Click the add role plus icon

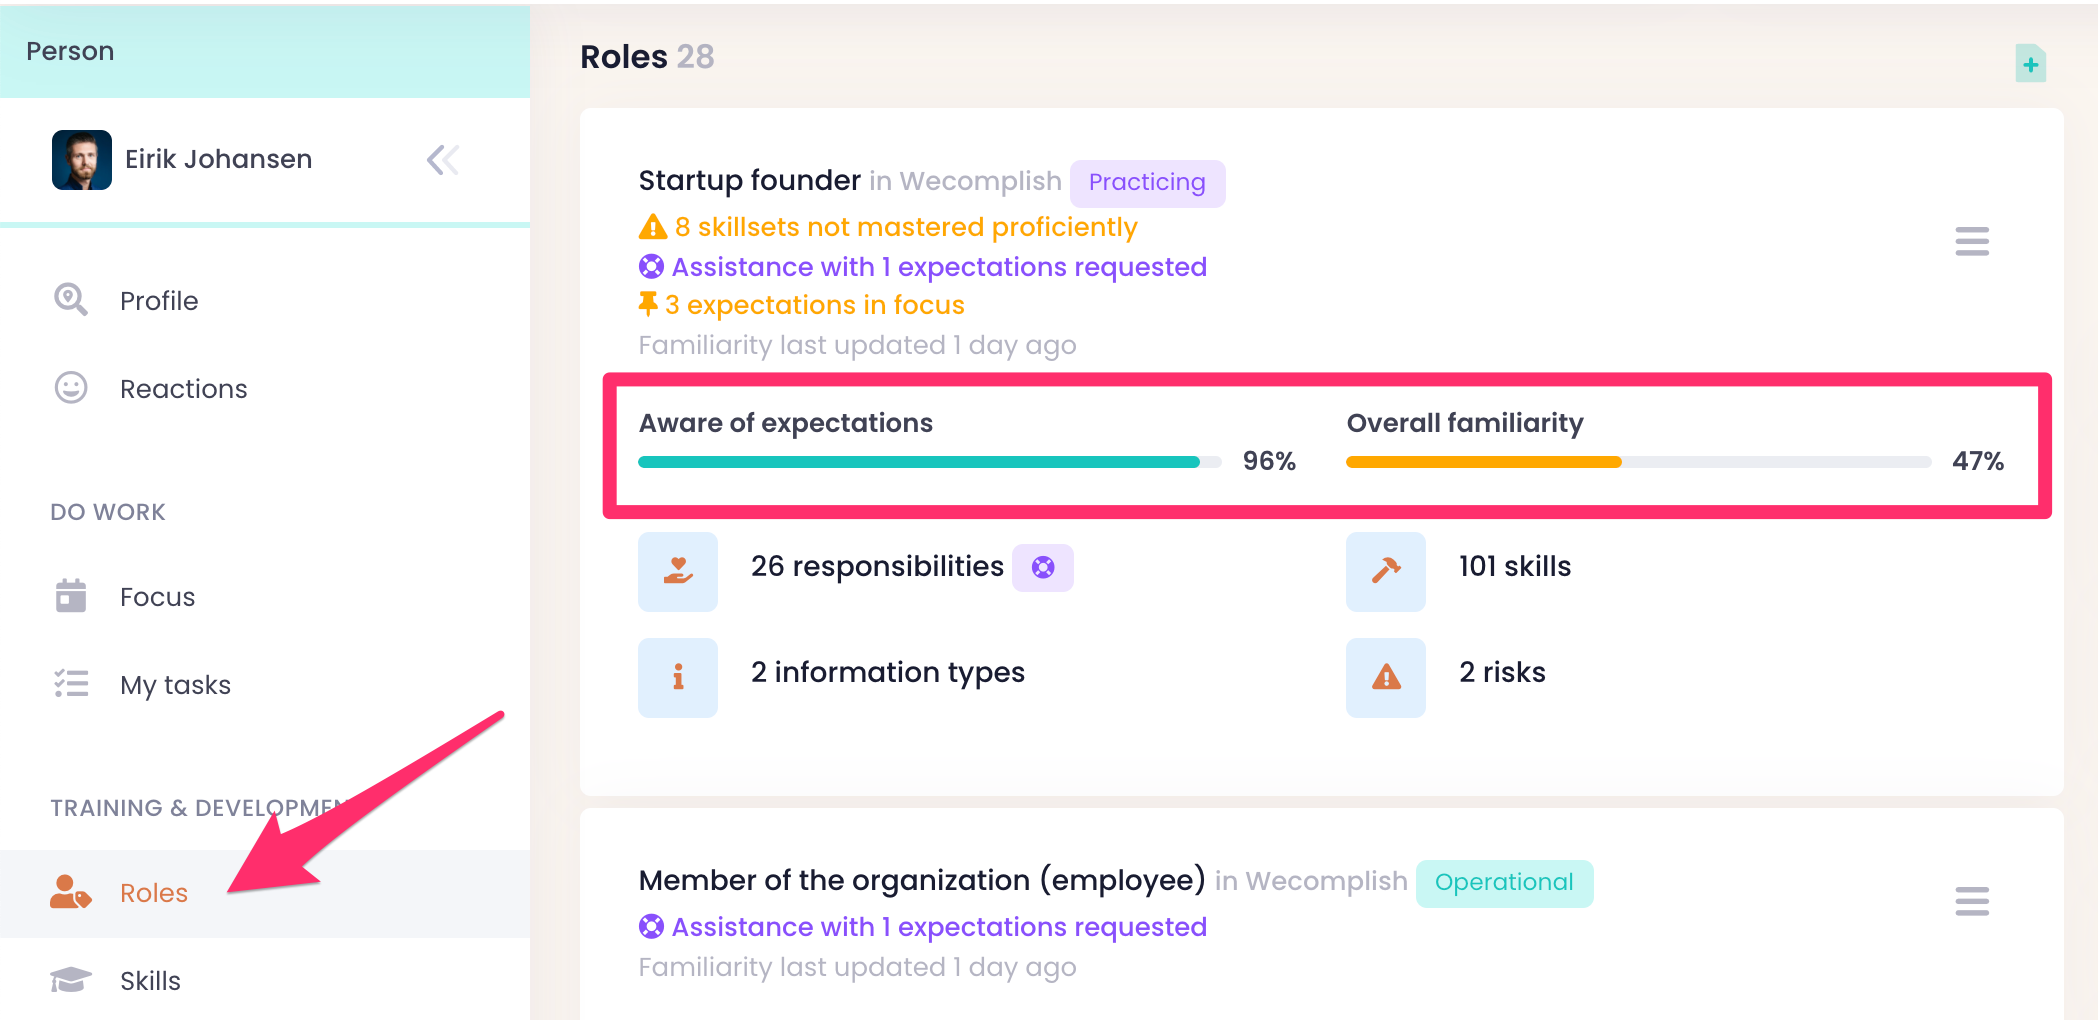coord(2030,65)
